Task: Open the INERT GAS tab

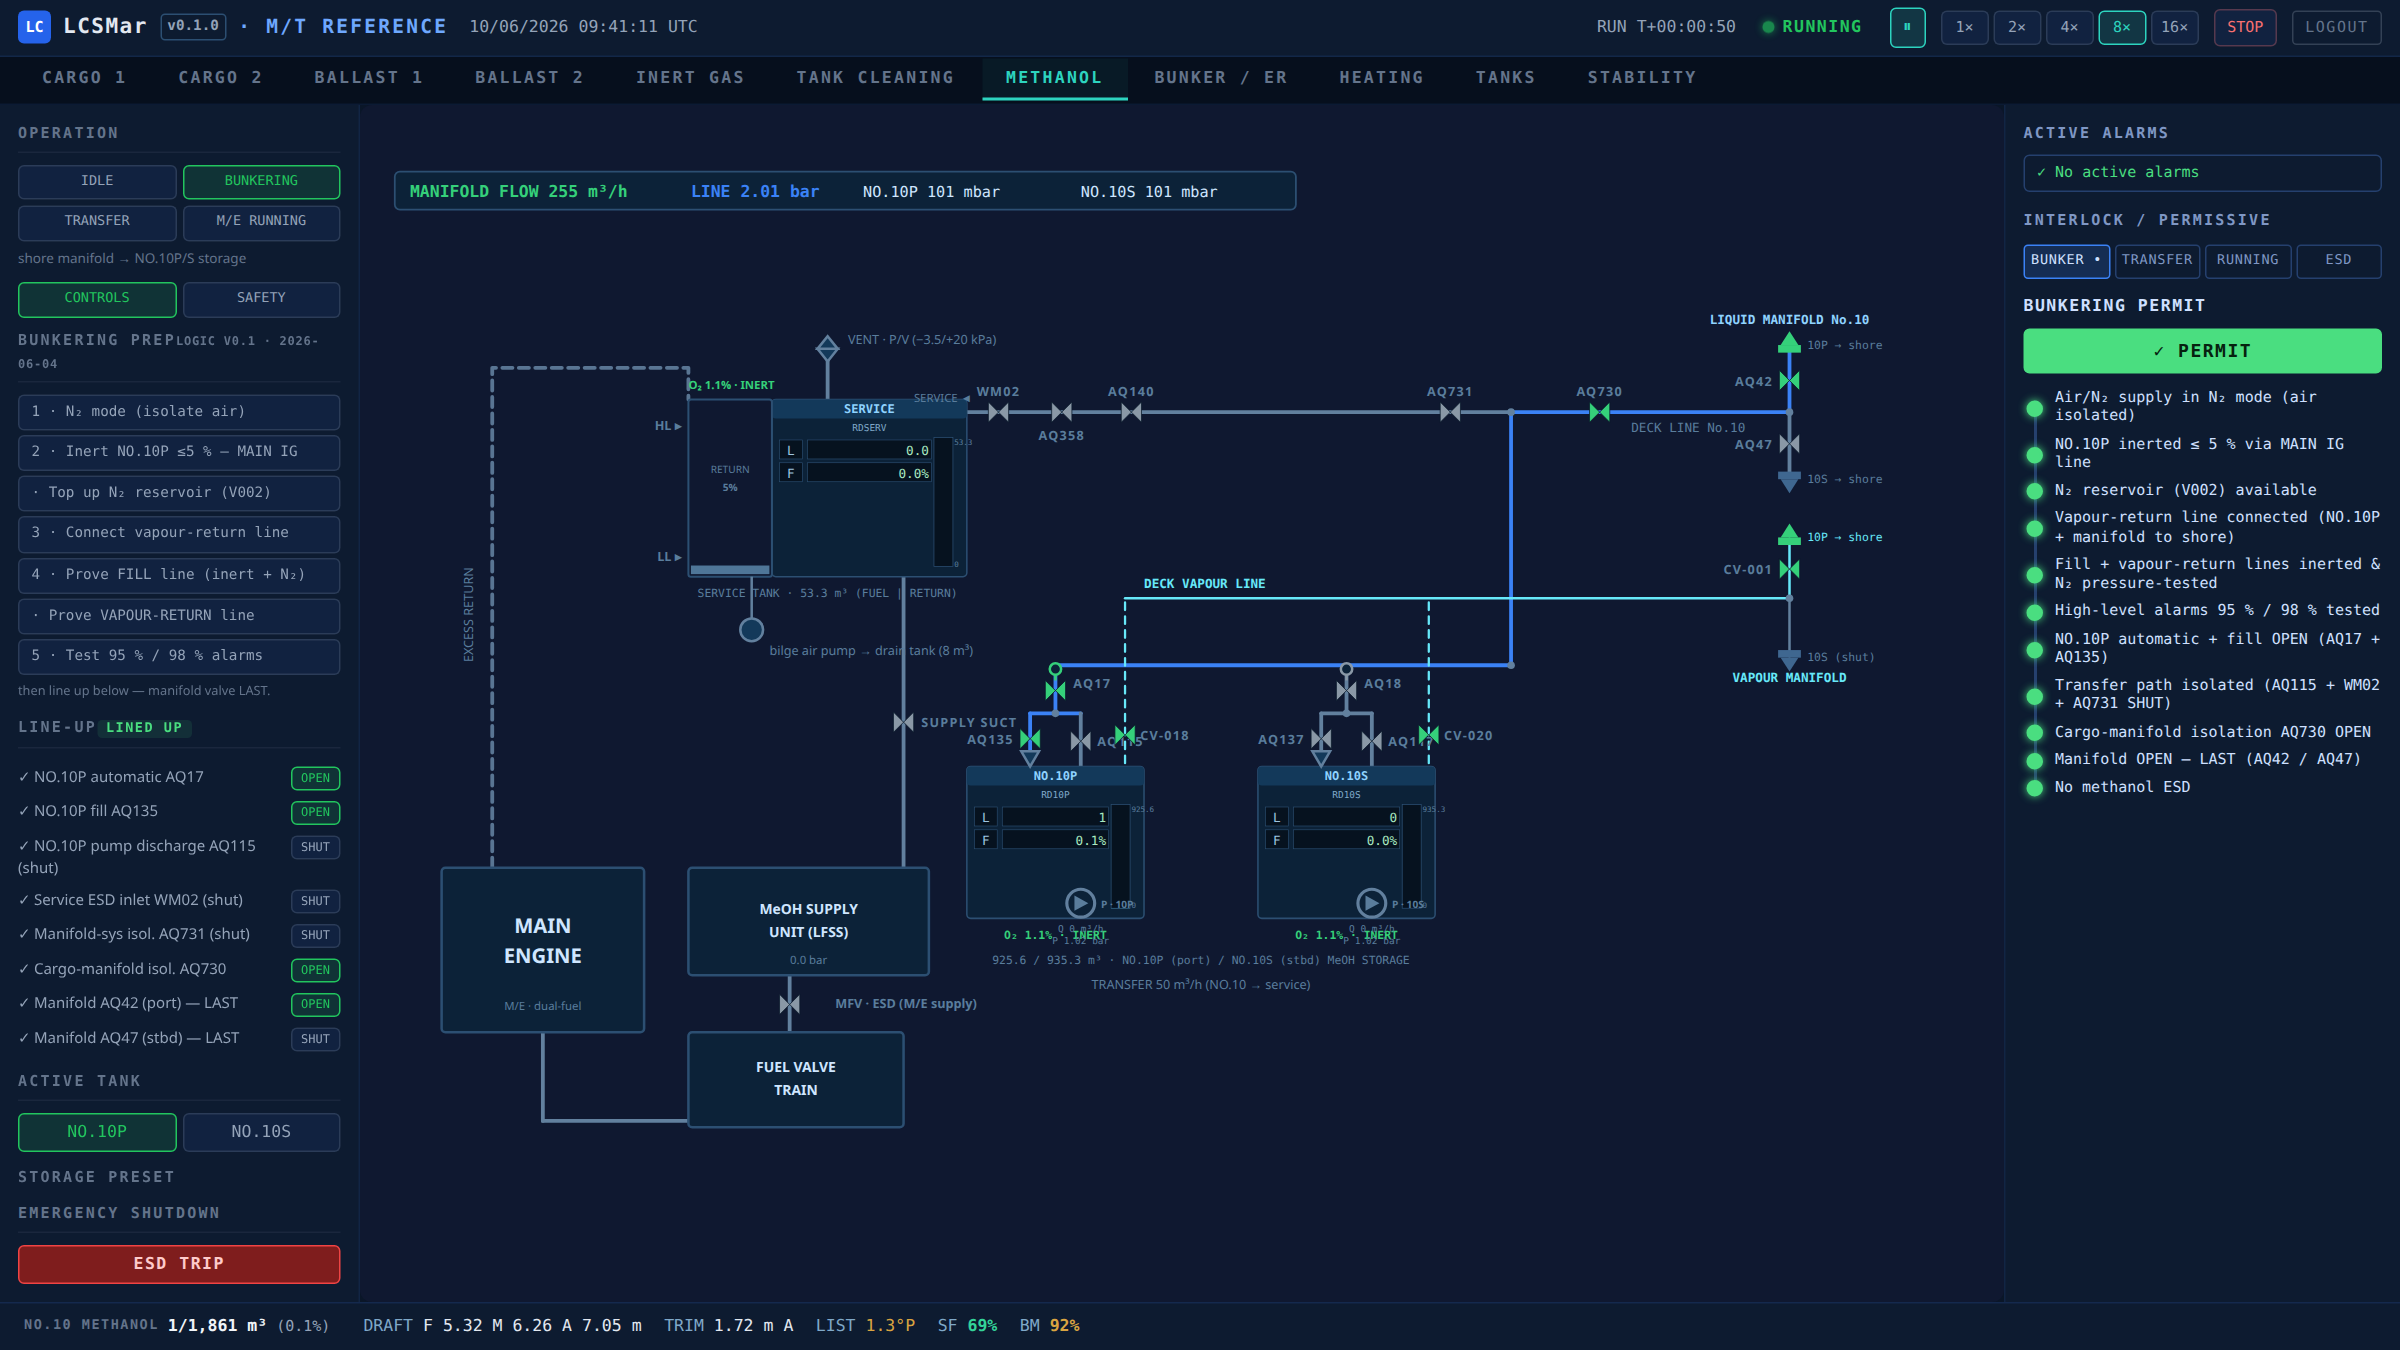Action: pos(690,78)
